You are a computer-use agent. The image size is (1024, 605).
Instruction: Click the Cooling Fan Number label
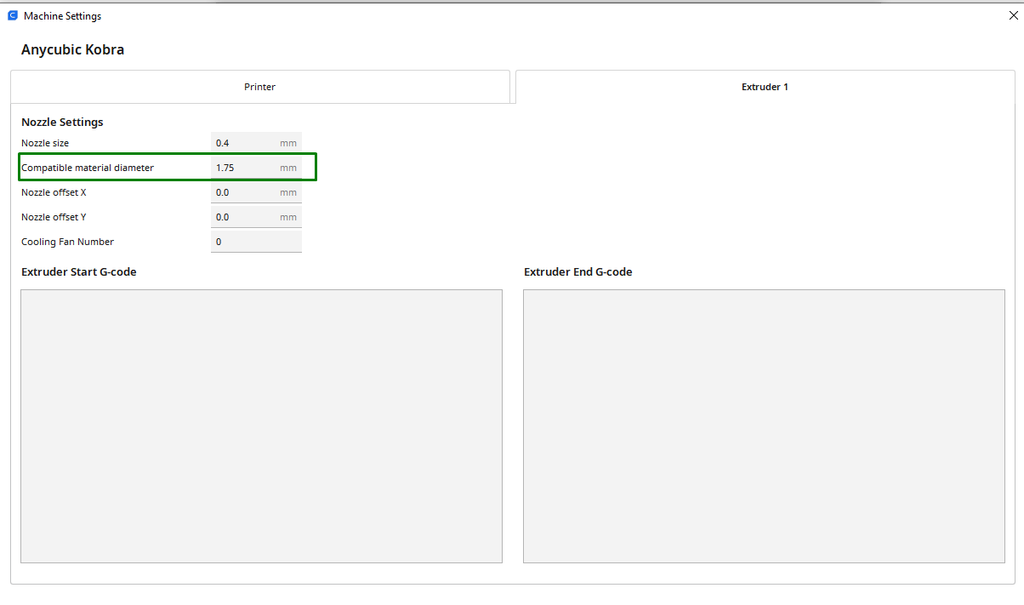67,242
